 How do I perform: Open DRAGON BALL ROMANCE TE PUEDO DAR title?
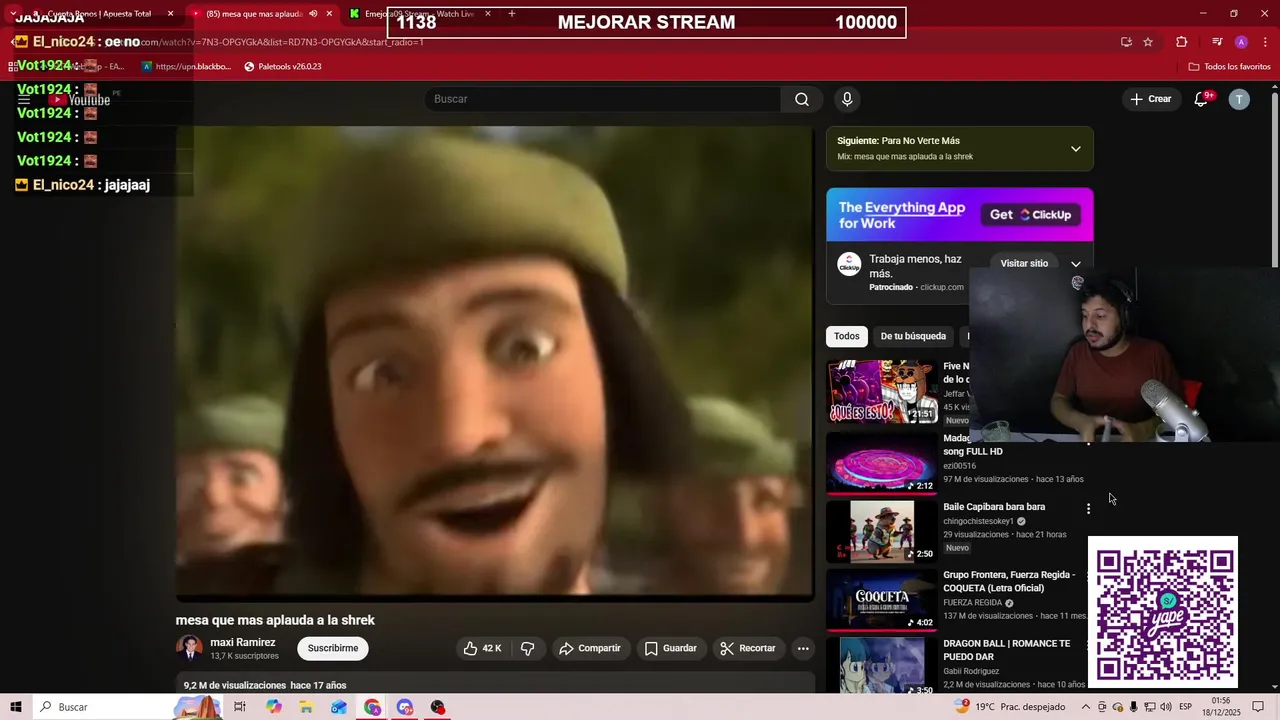(x=1007, y=650)
